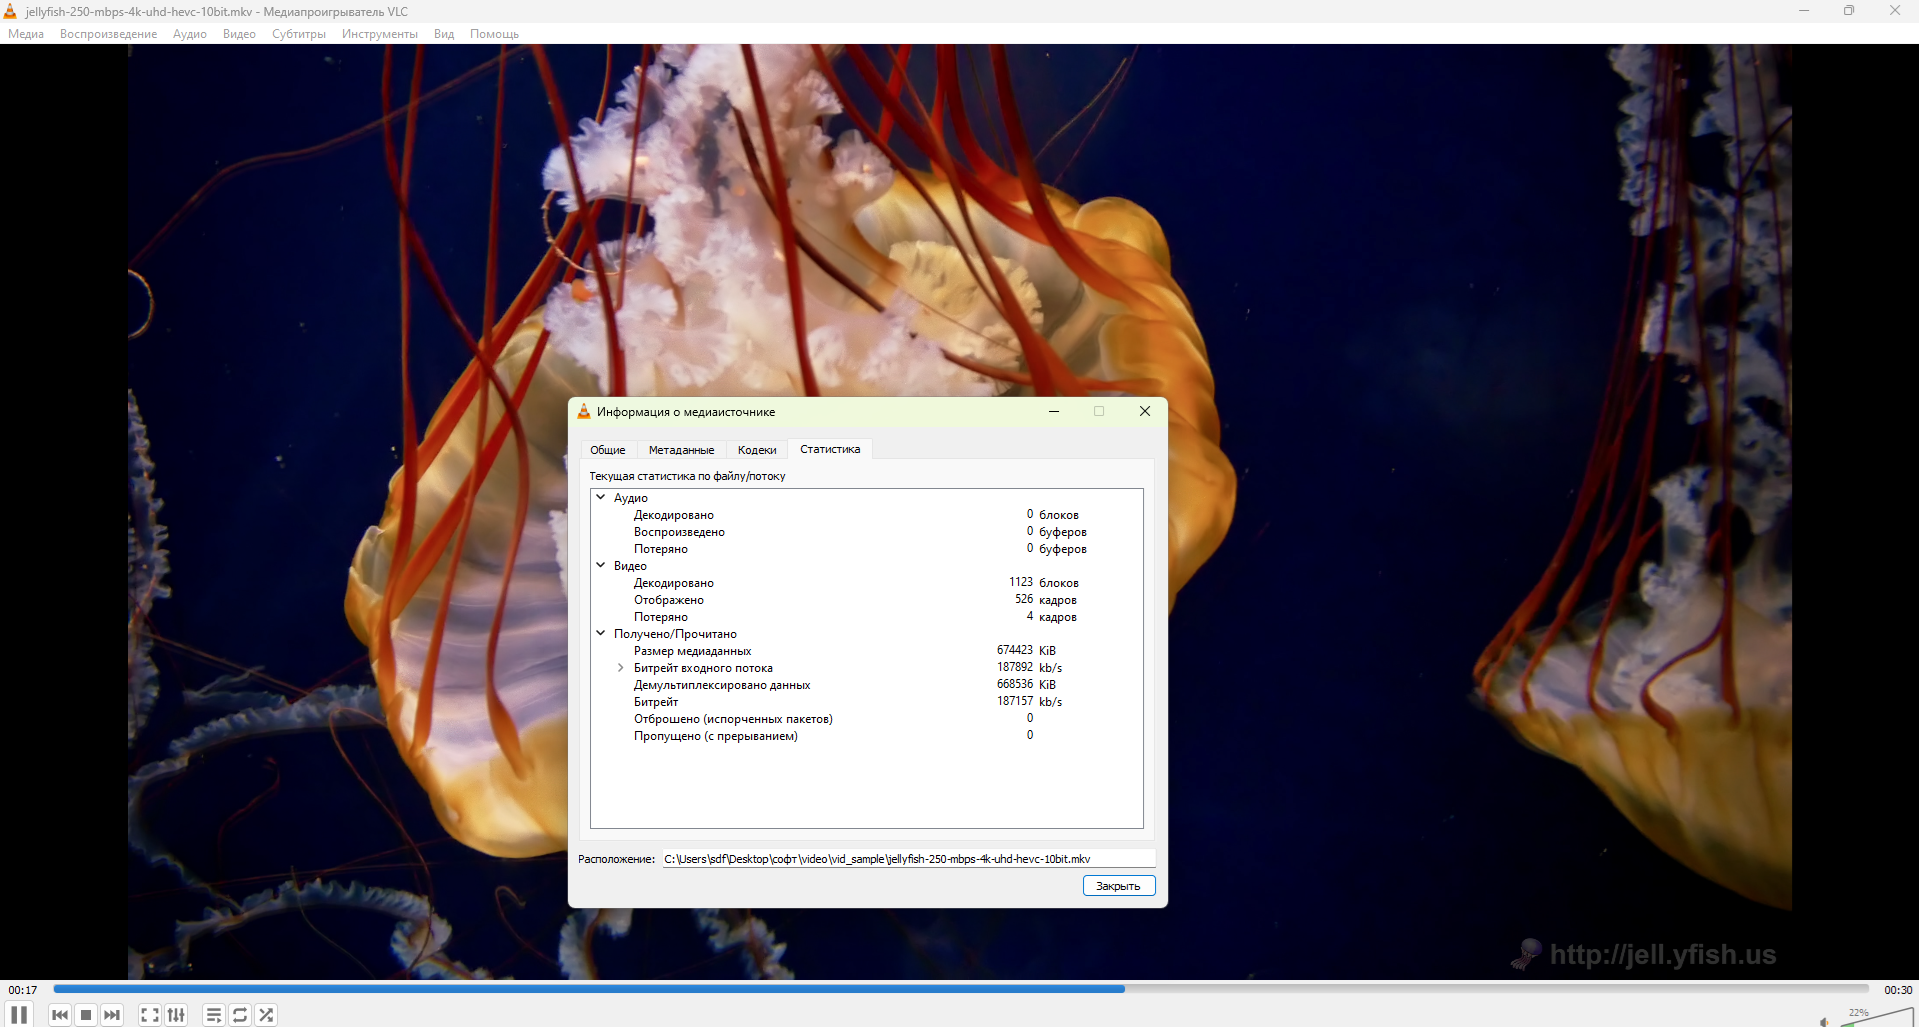Open the Вид menu

(444, 34)
